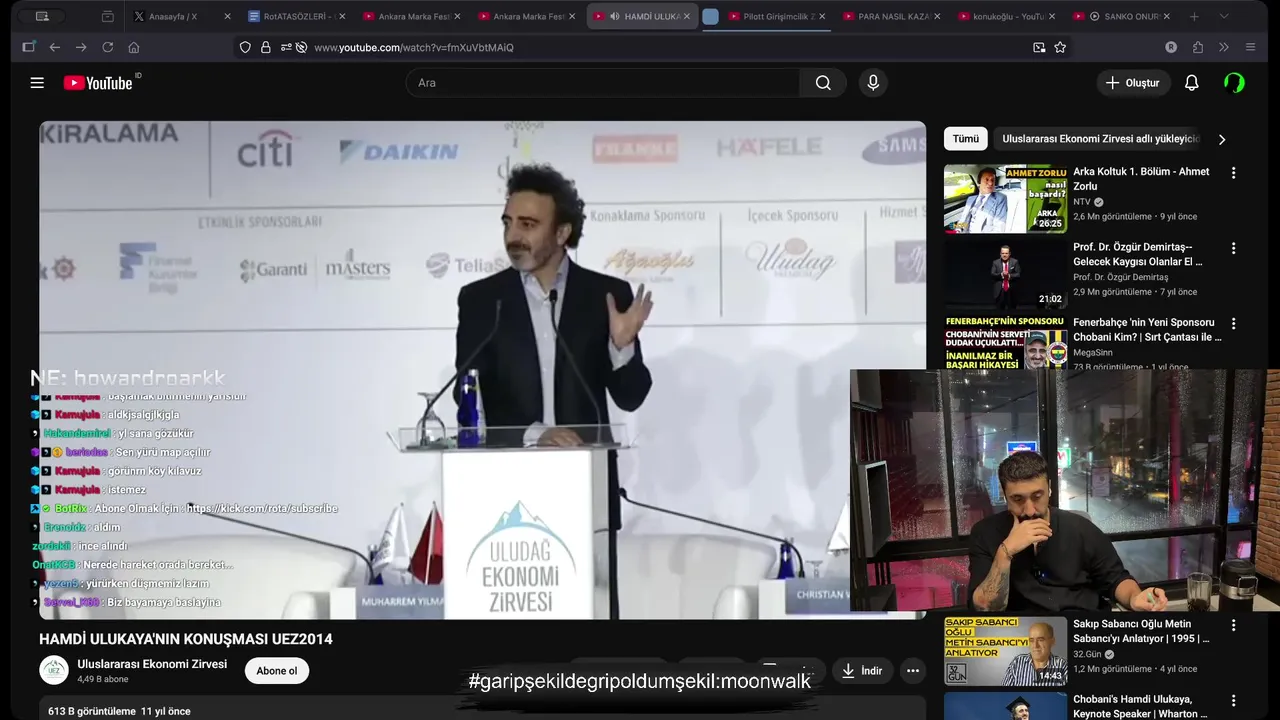Reload the current page
The width and height of the screenshot is (1280, 720).
(x=107, y=47)
